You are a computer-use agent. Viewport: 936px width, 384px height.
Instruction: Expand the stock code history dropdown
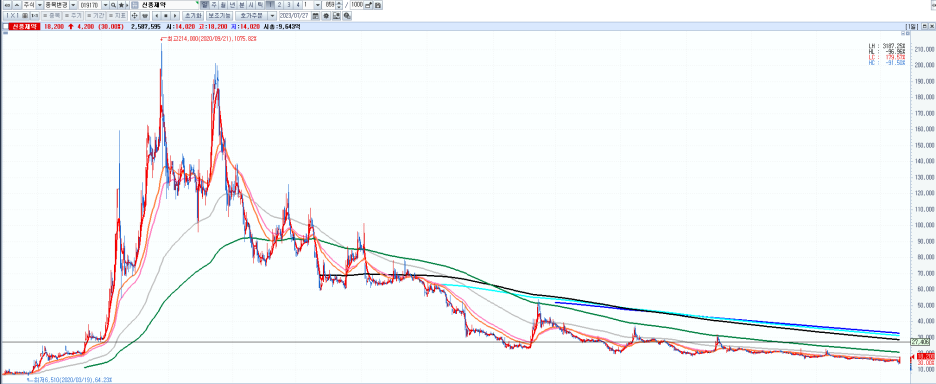106,5
